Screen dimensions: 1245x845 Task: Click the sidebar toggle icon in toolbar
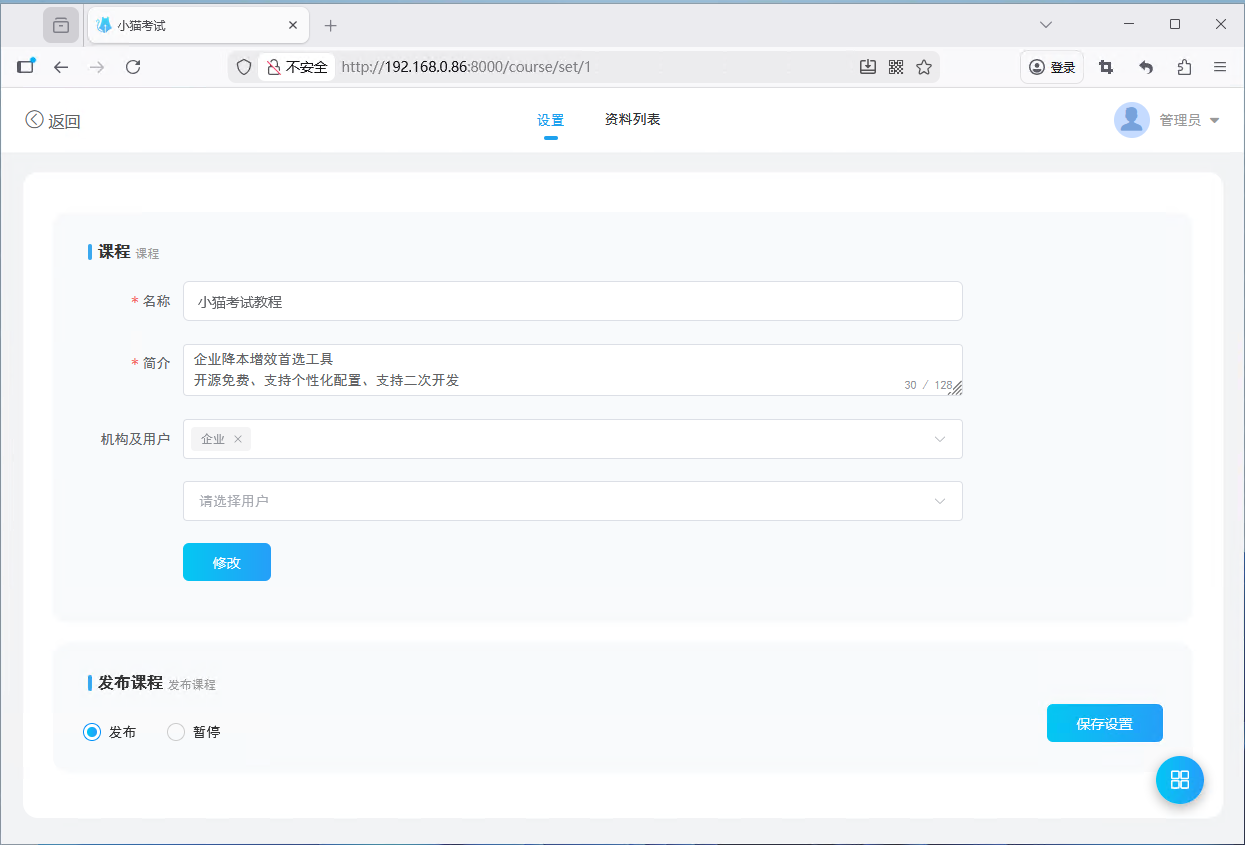click(26, 66)
